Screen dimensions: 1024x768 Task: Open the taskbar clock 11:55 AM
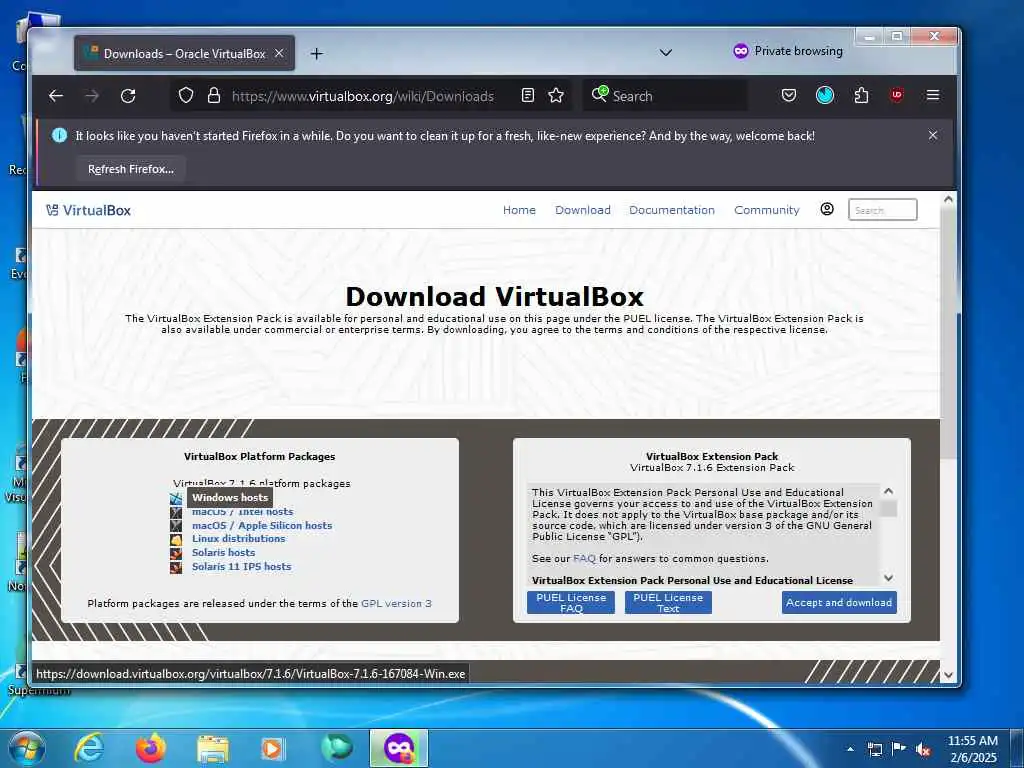click(x=972, y=748)
